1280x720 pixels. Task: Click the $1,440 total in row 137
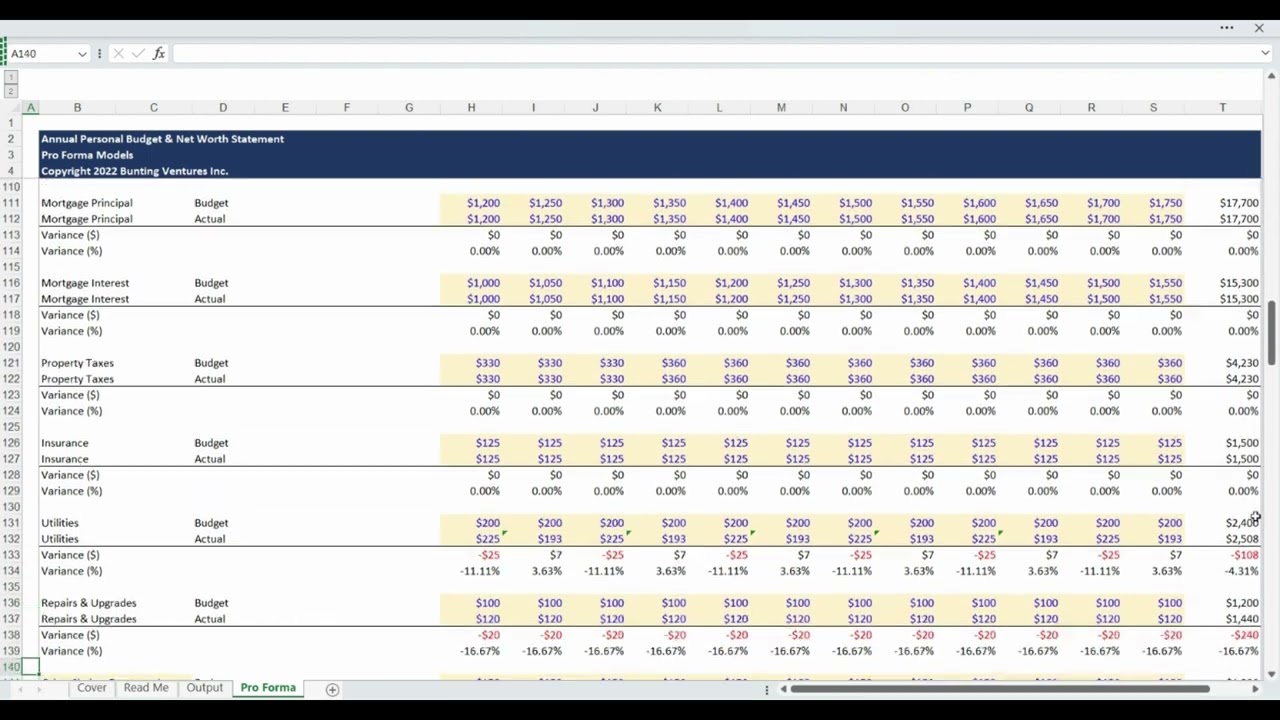pos(1242,619)
